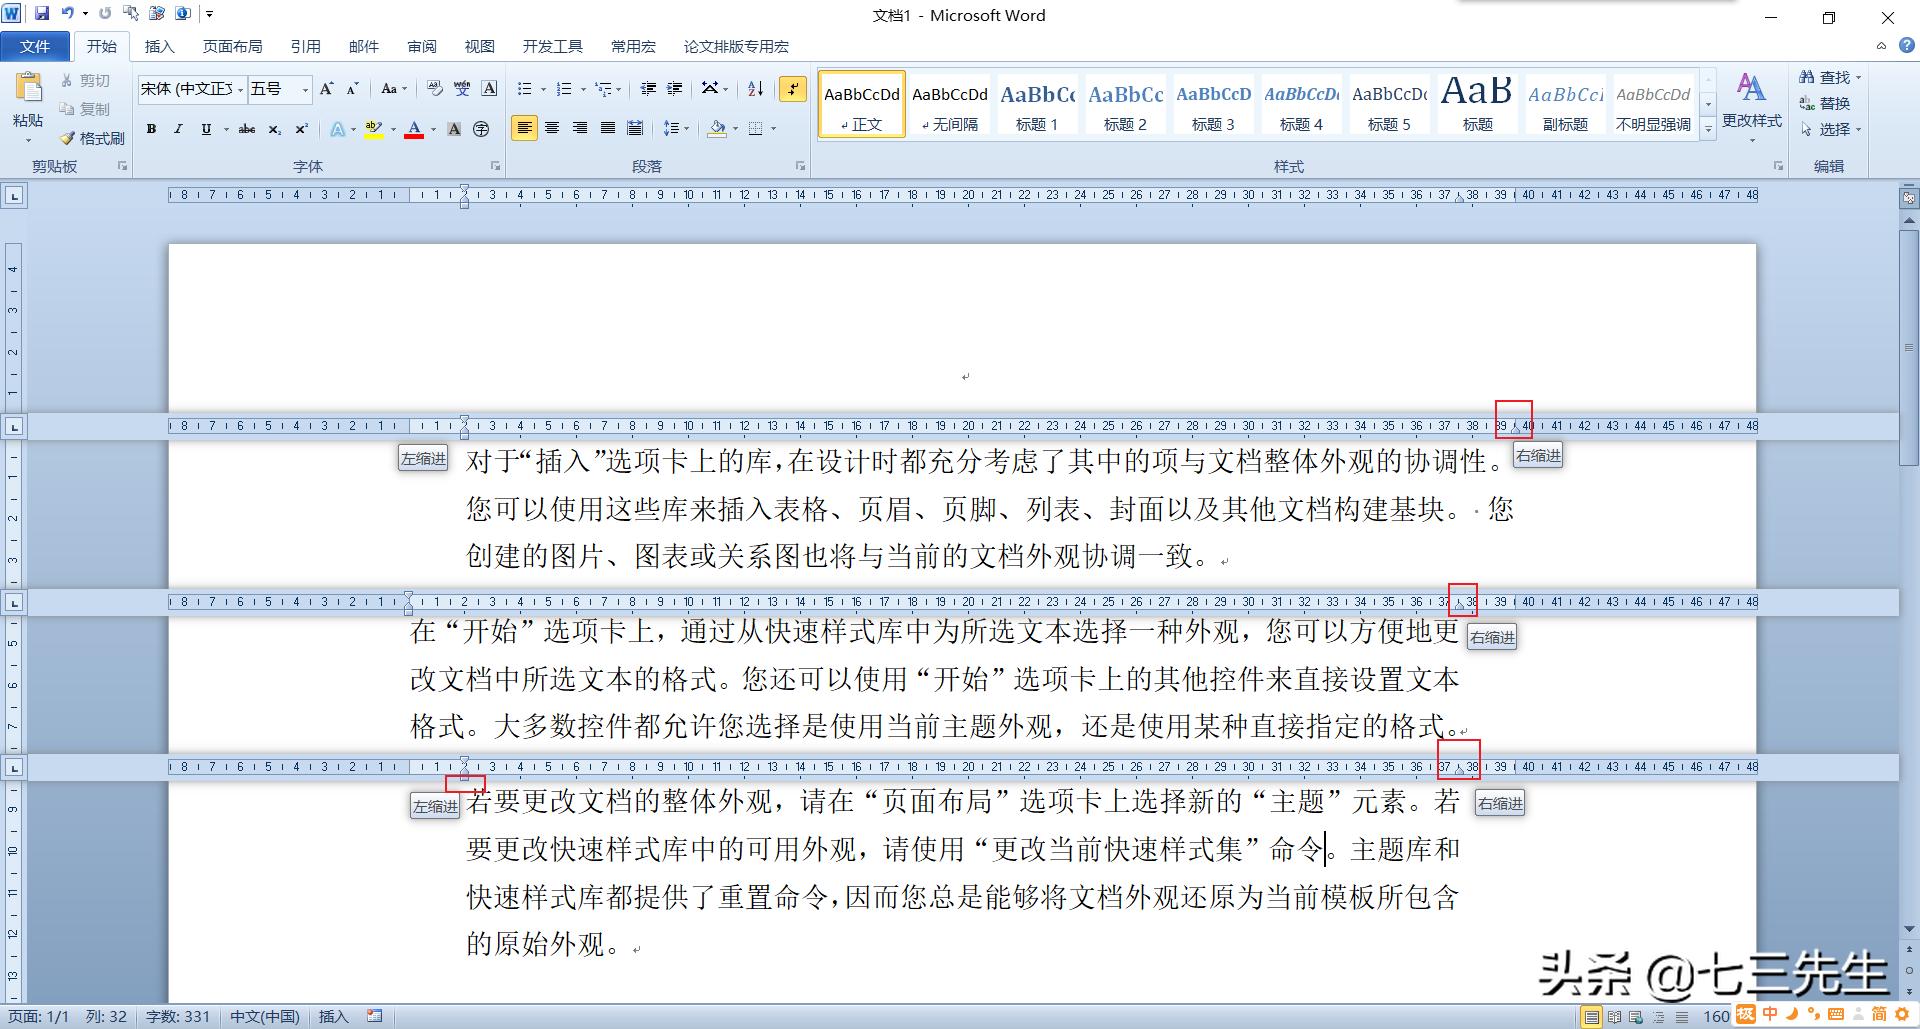Open the Sort text tool
Viewport: 1920px width, 1029px height.
[754, 89]
